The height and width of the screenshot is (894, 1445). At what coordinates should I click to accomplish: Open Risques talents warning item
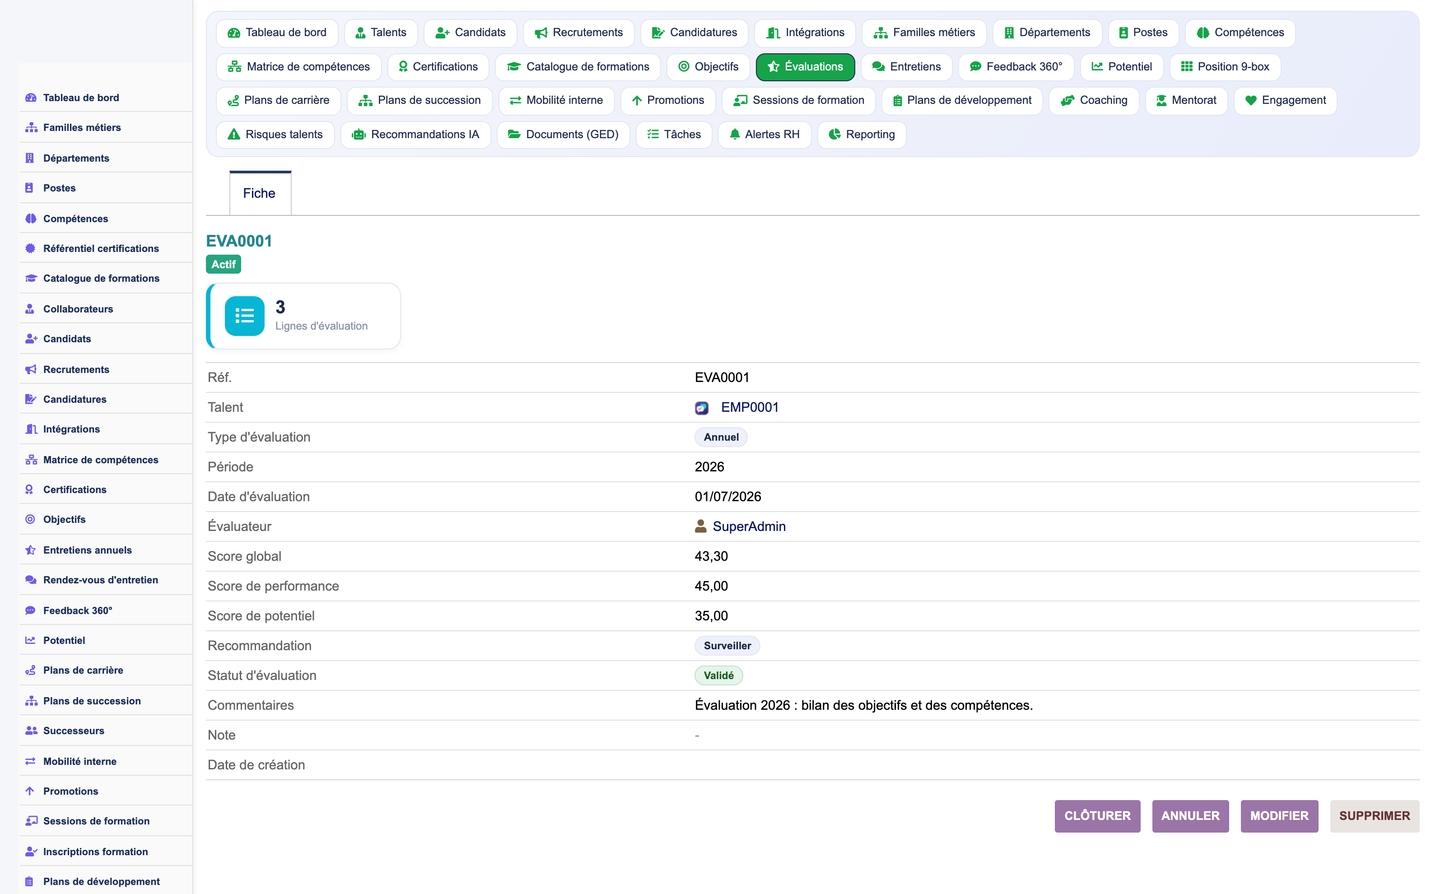[x=275, y=134]
